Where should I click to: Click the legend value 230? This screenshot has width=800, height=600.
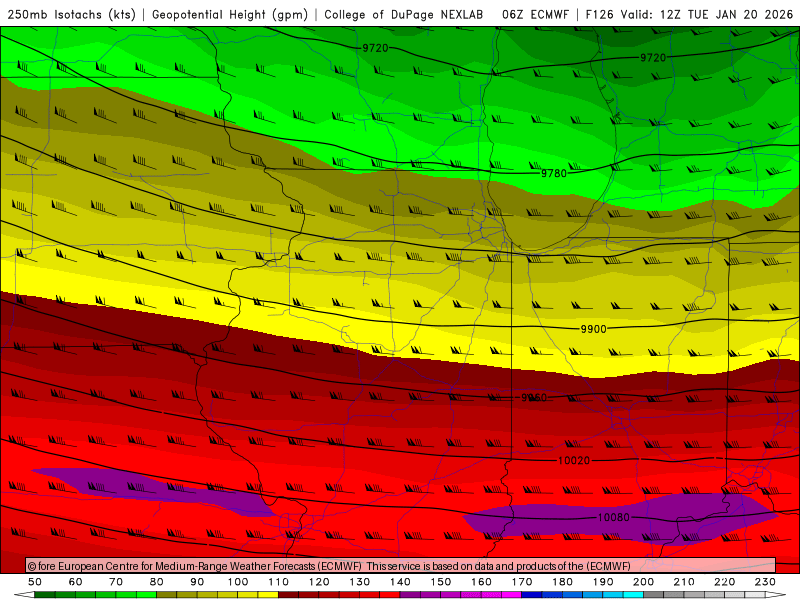click(x=765, y=582)
